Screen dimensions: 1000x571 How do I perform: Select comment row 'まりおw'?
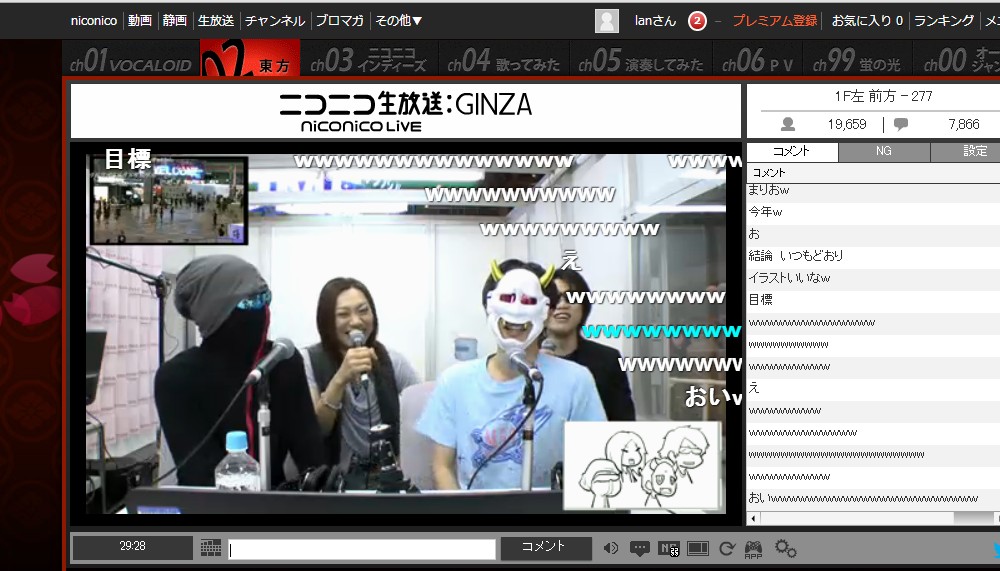pos(872,190)
